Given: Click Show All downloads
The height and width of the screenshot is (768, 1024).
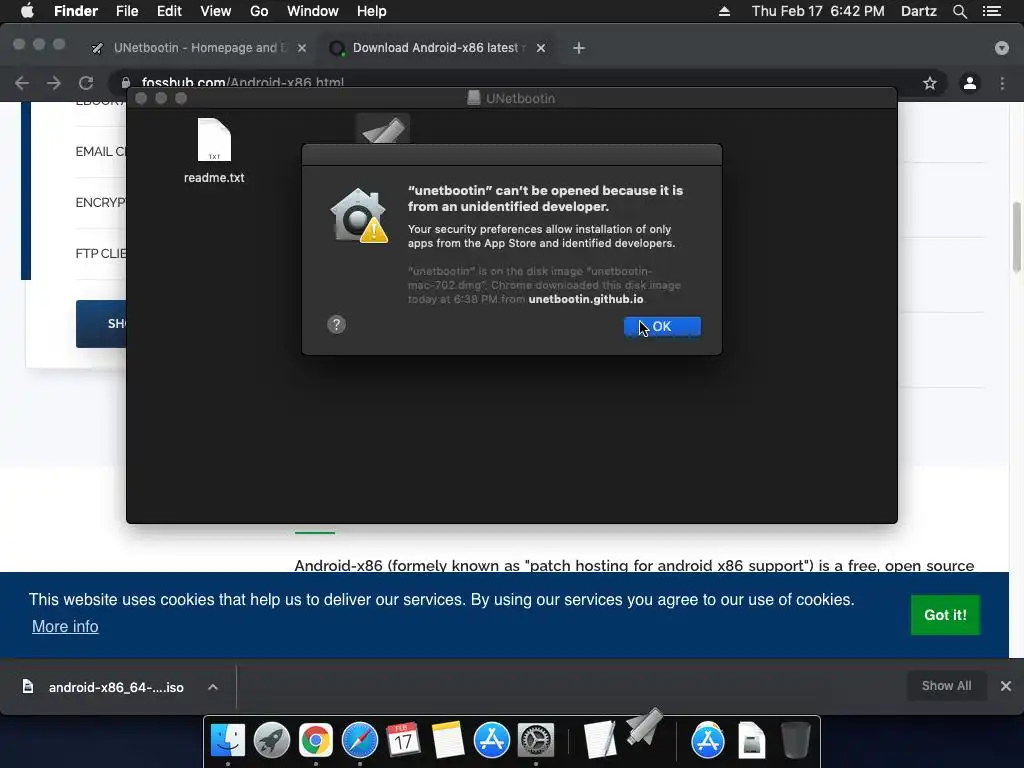Looking at the screenshot, I should (x=946, y=686).
